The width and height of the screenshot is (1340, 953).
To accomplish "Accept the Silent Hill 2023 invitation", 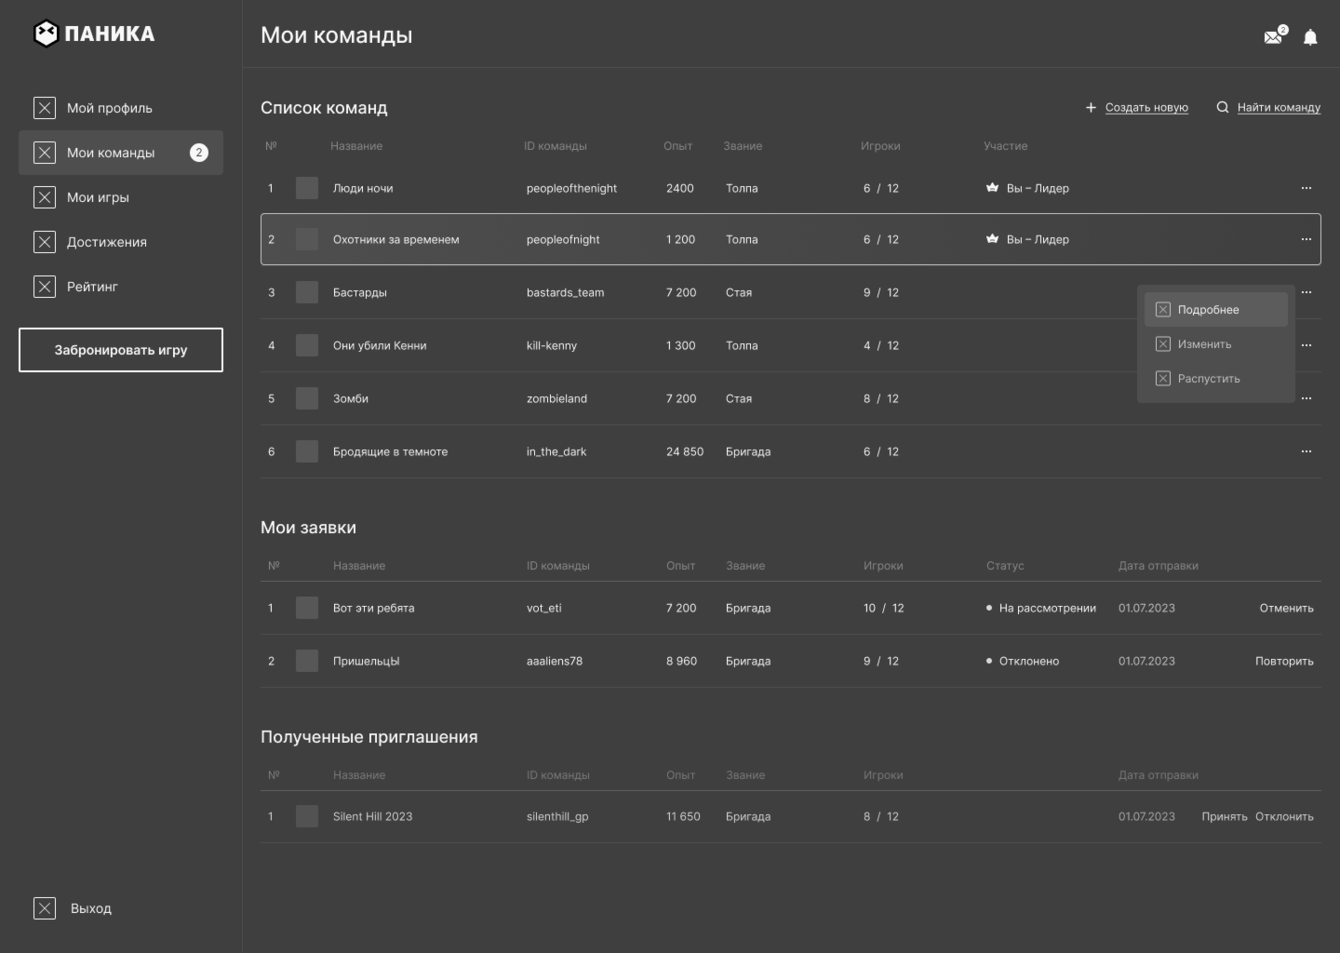I will 1224,817.
